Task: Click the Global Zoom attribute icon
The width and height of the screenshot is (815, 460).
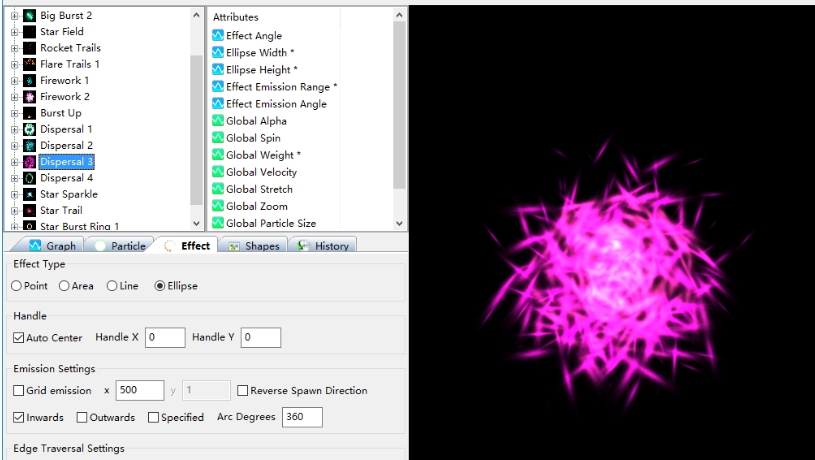Action: [218, 206]
